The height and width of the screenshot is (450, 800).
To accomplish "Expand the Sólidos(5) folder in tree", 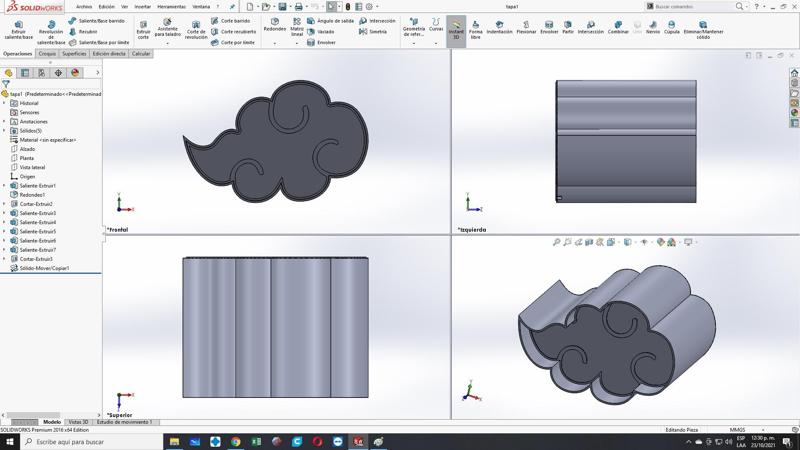I will coord(4,130).
